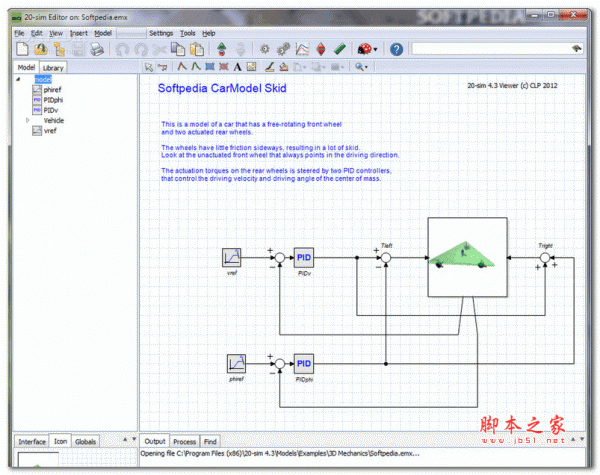Click the Paste clipboard icon
The height and width of the screenshot is (475, 600).
click(x=197, y=49)
